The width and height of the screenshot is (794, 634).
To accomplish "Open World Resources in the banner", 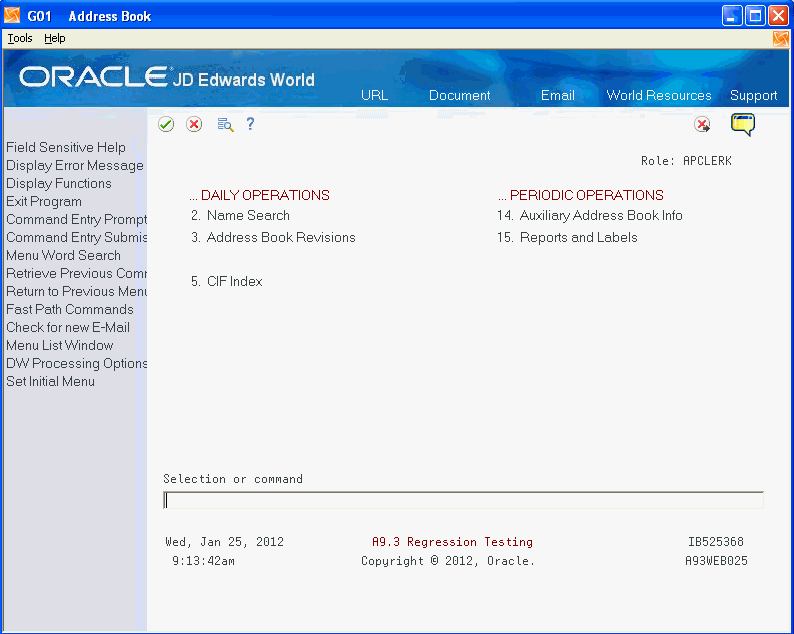I will click(x=659, y=95).
